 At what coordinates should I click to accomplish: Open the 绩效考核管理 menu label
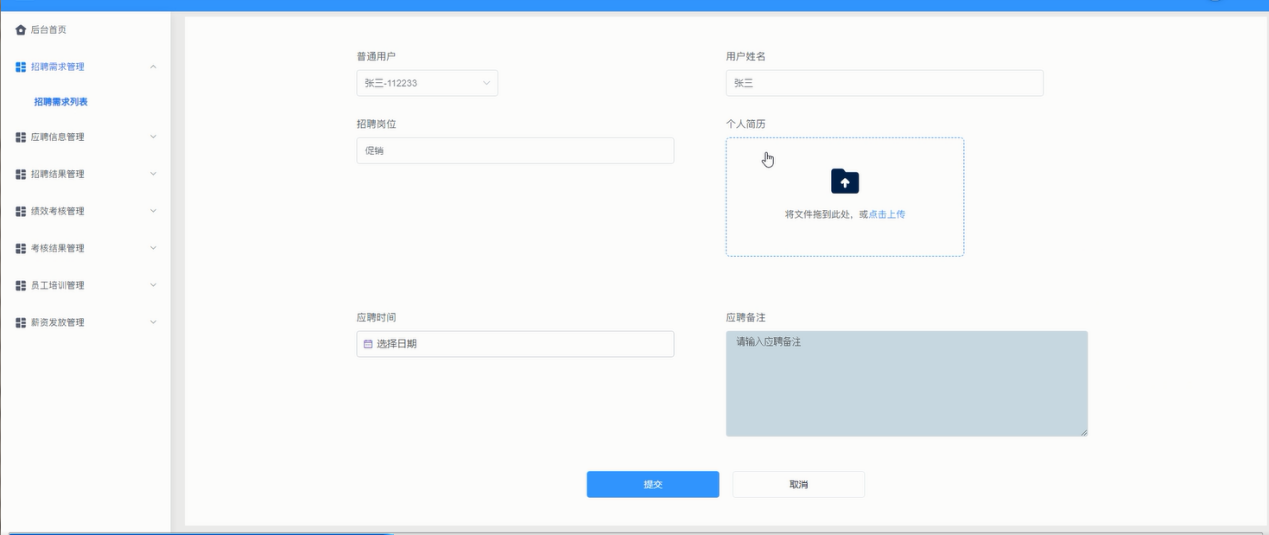(x=58, y=211)
